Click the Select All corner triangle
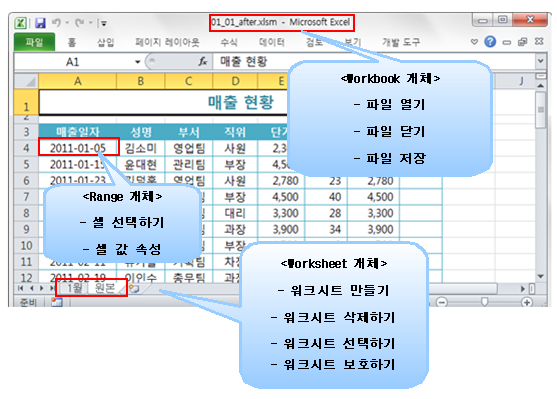557x399 pixels. click(x=26, y=81)
